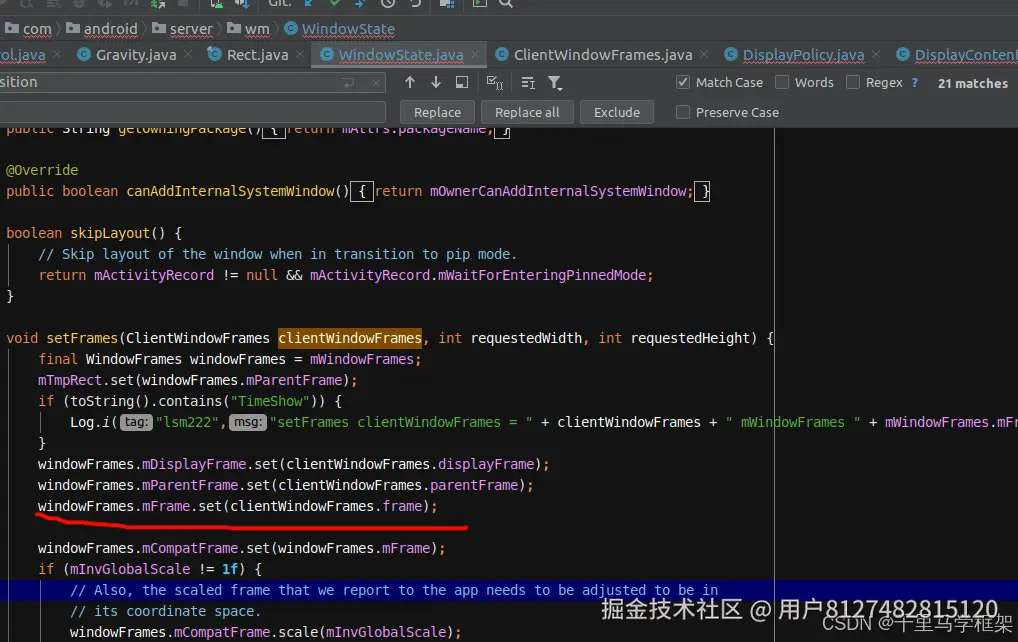Viewport: 1018px width, 642px height.
Task: Click the new line icon in search field
Action: [x=349, y=83]
